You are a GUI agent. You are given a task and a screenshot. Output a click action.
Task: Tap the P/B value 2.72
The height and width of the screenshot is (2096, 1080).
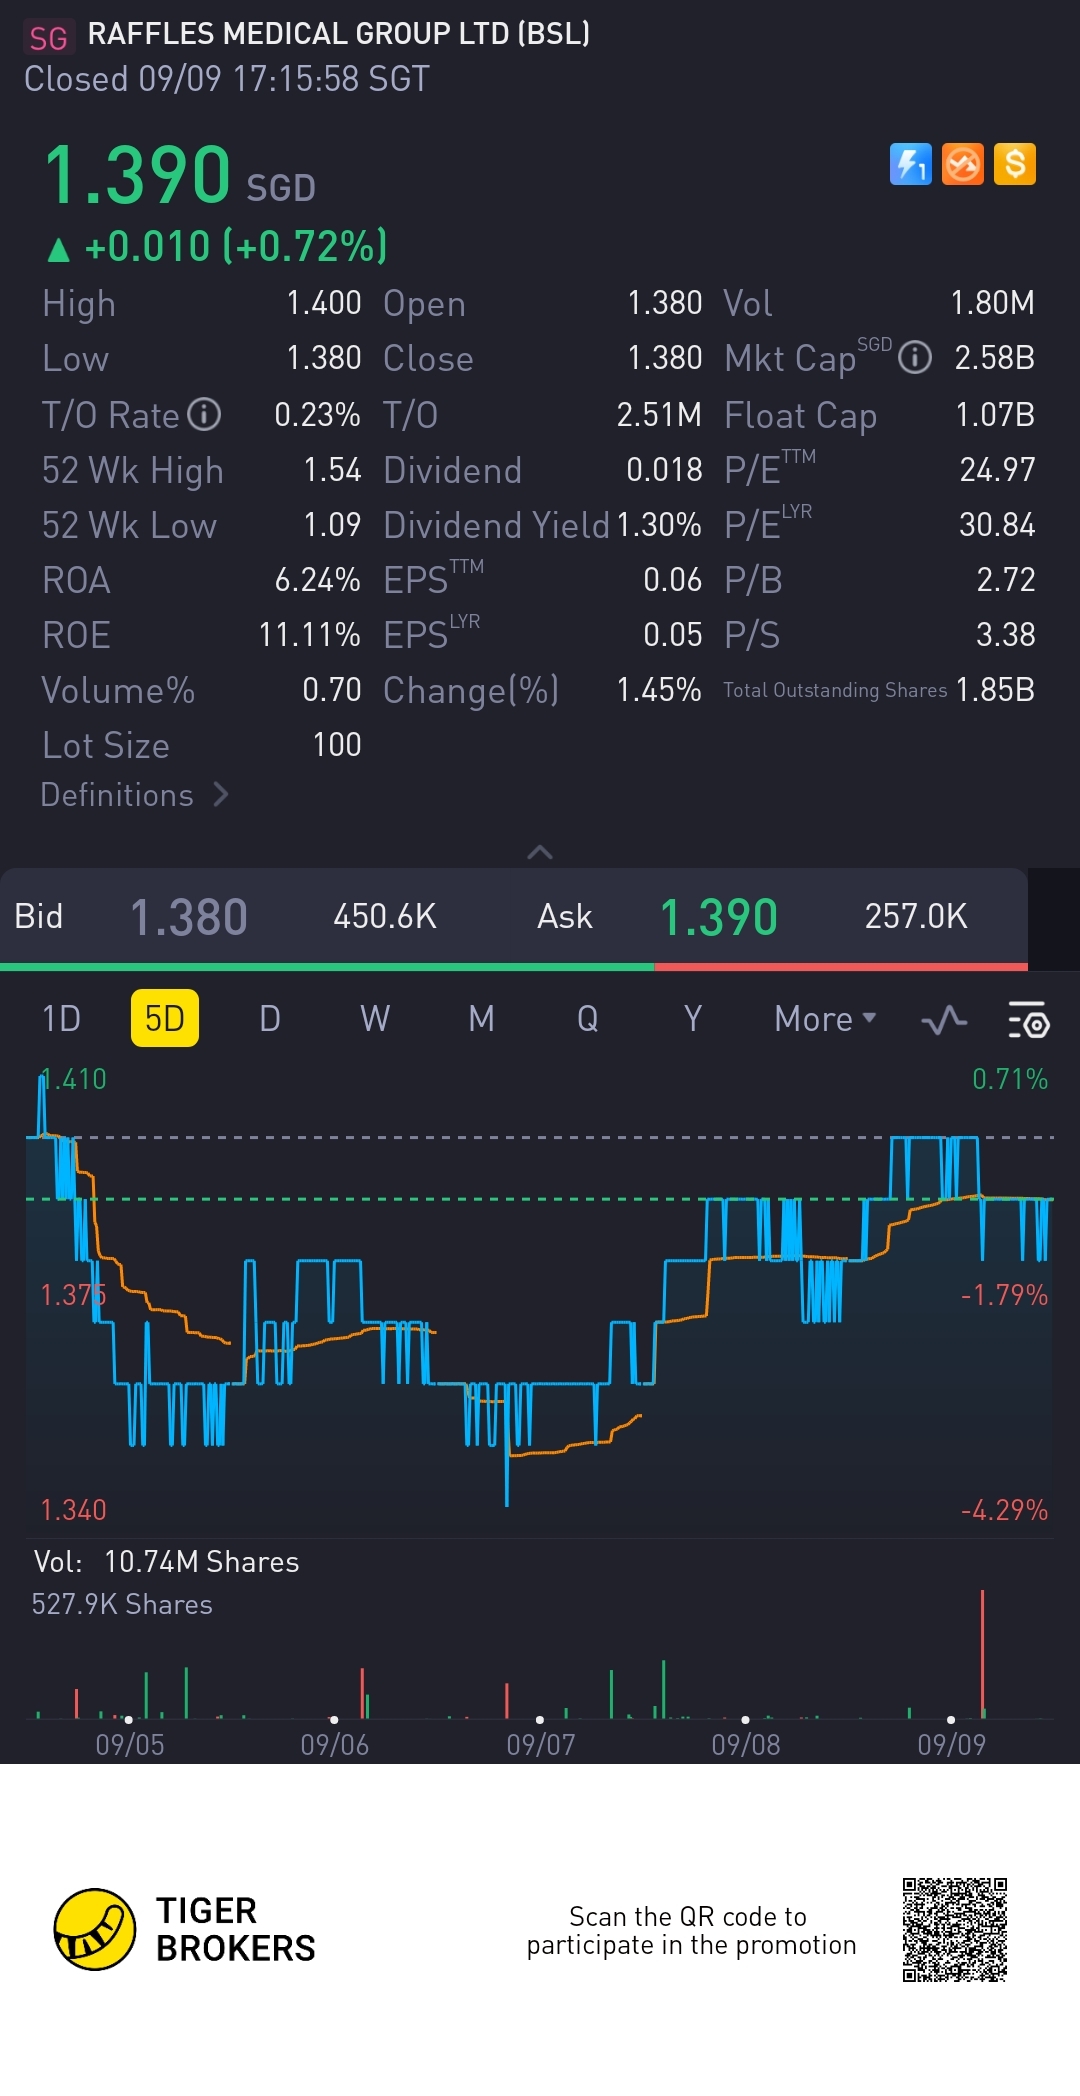(x=1006, y=580)
